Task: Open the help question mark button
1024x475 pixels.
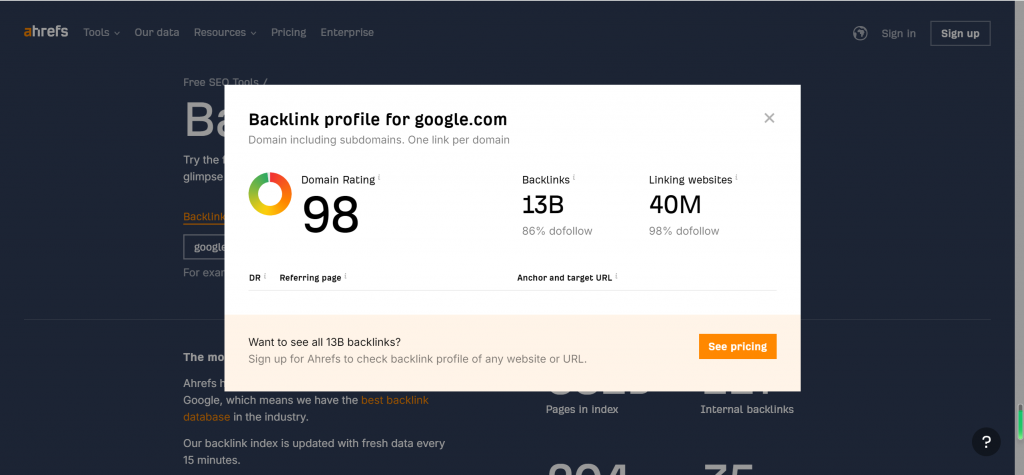Action: pyautogui.click(x=986, y=441)
